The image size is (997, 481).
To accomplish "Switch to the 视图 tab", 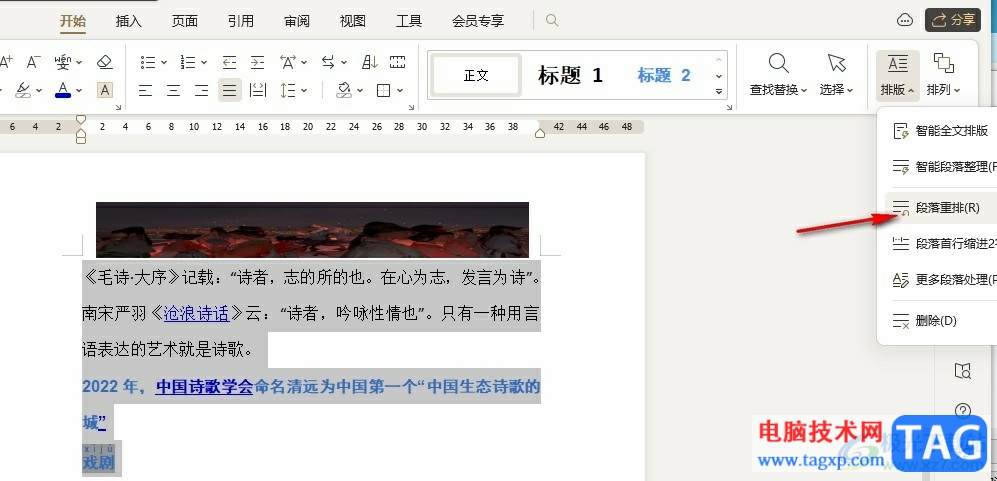I will pos(352,21).
